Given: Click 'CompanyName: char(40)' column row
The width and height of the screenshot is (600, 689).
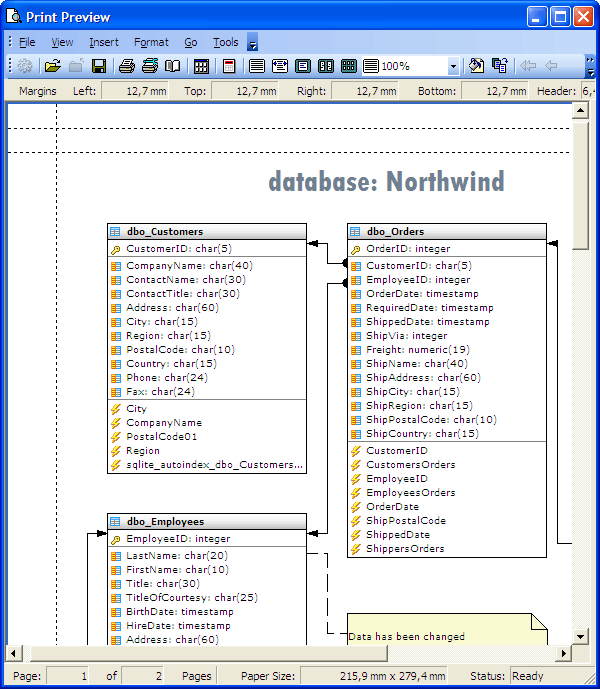Looking at the screenshot, I should pyautogui.click(x=207, y=266).
